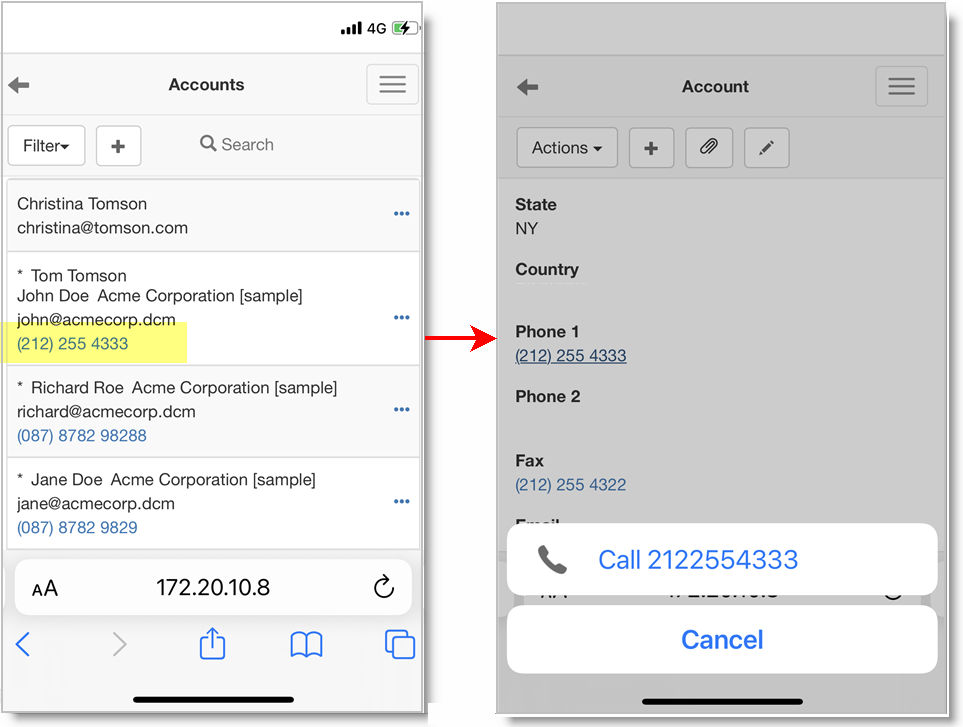963x727 pixels.
Task: Tap back arrow on Accounts header
Action: 19,85
